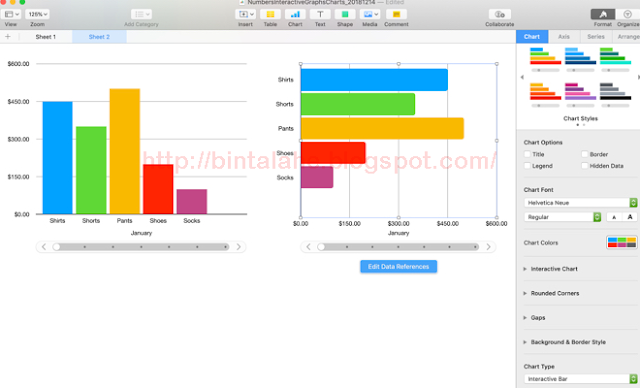Open the Zoom percentage dropdown
Screen dimensions: 640x388
(38, 14)
